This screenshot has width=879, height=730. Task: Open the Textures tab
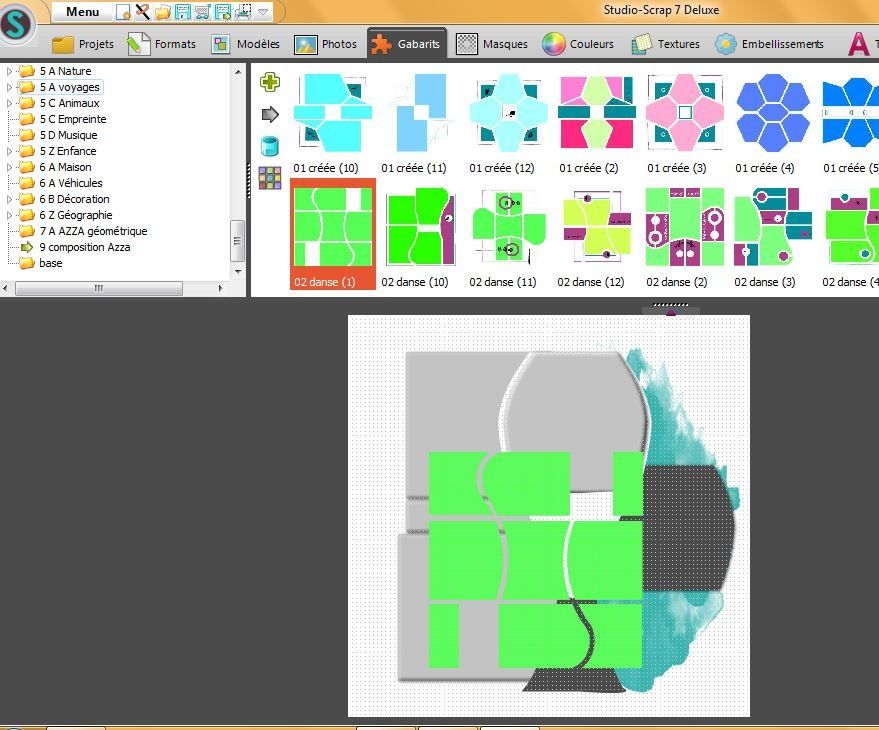[665, 44]
